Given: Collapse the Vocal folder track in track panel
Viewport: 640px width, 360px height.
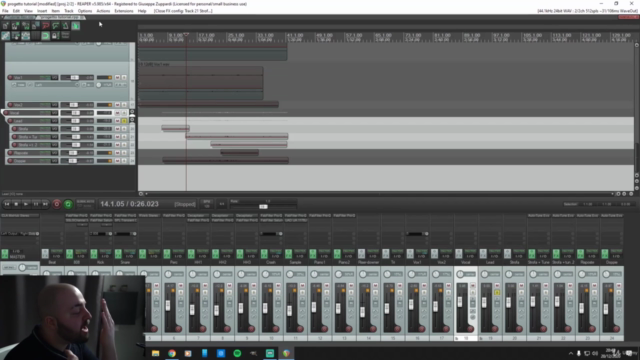Looking at the screenshot, I should pyautogui.click(x=132, y=112).
